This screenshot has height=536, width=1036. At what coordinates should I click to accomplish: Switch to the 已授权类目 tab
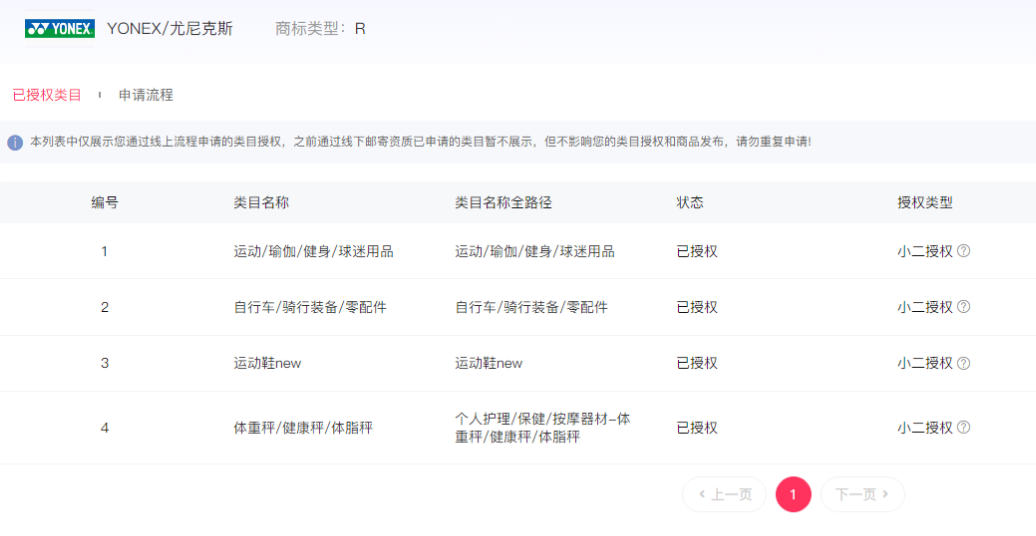pyautogui.click(x=47, y=95)
